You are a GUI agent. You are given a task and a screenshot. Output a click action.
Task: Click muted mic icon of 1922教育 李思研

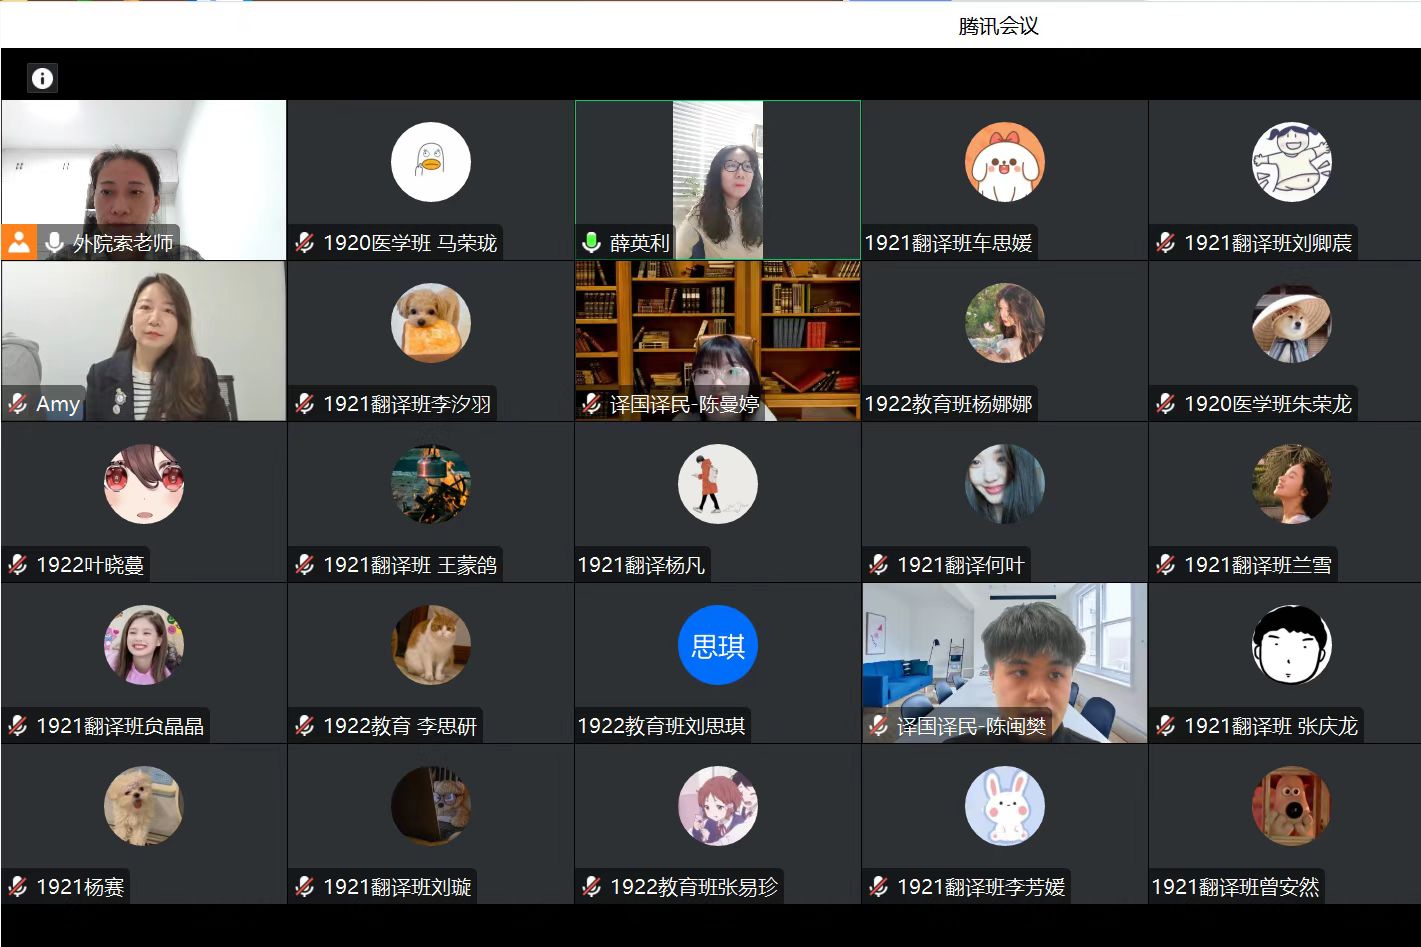point(305,725)
